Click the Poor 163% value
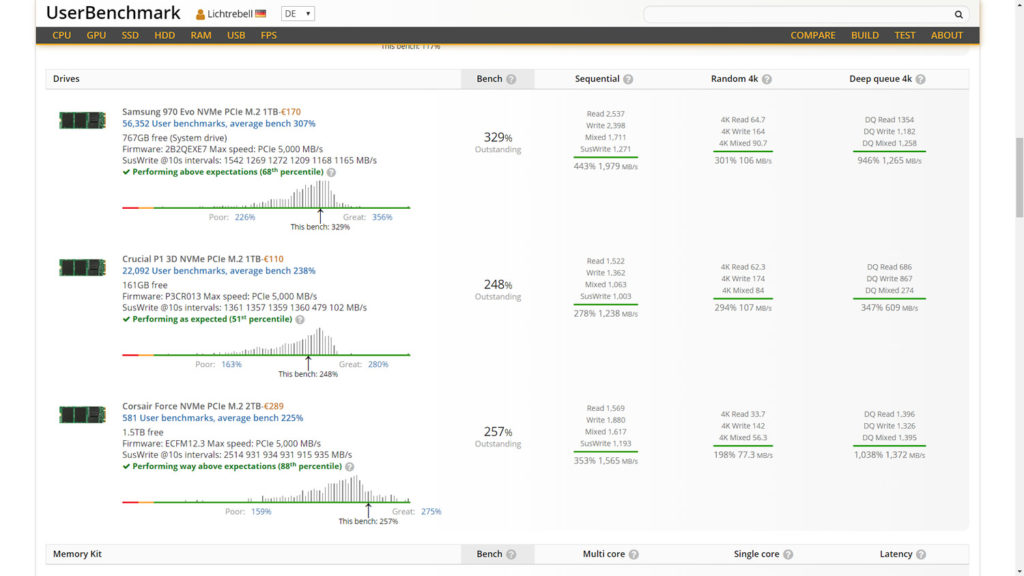1024x576 pixels. 231,364
